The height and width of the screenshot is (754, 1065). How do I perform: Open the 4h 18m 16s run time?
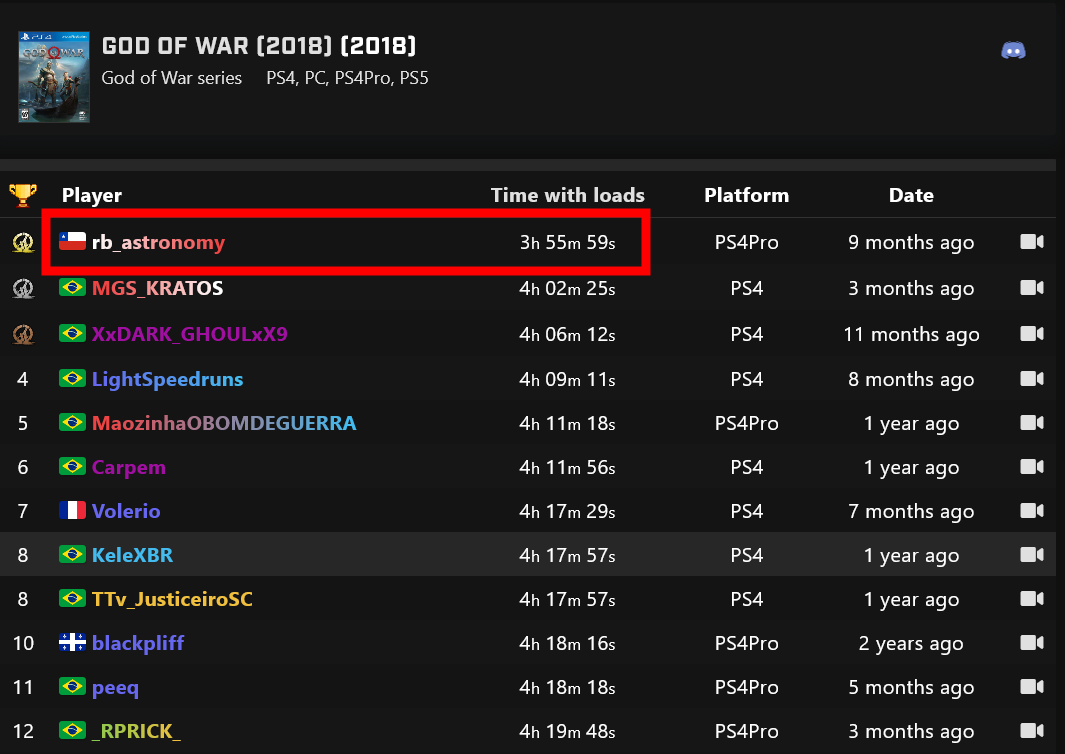(567, 643)
